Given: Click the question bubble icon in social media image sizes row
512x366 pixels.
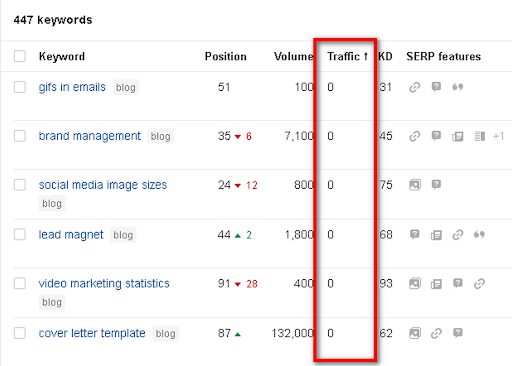Looking at the screenshot, I should (436, 184).
